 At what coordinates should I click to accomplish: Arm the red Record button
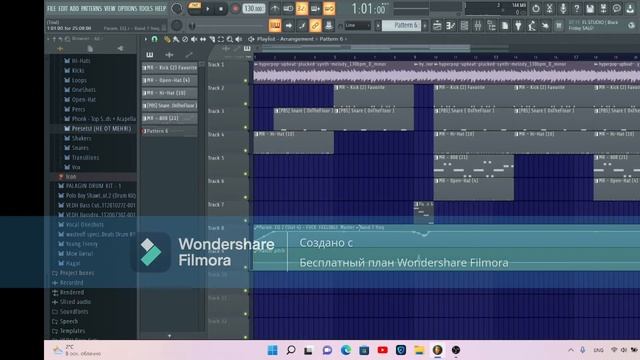pyautogui.click(x=235, y=9)
